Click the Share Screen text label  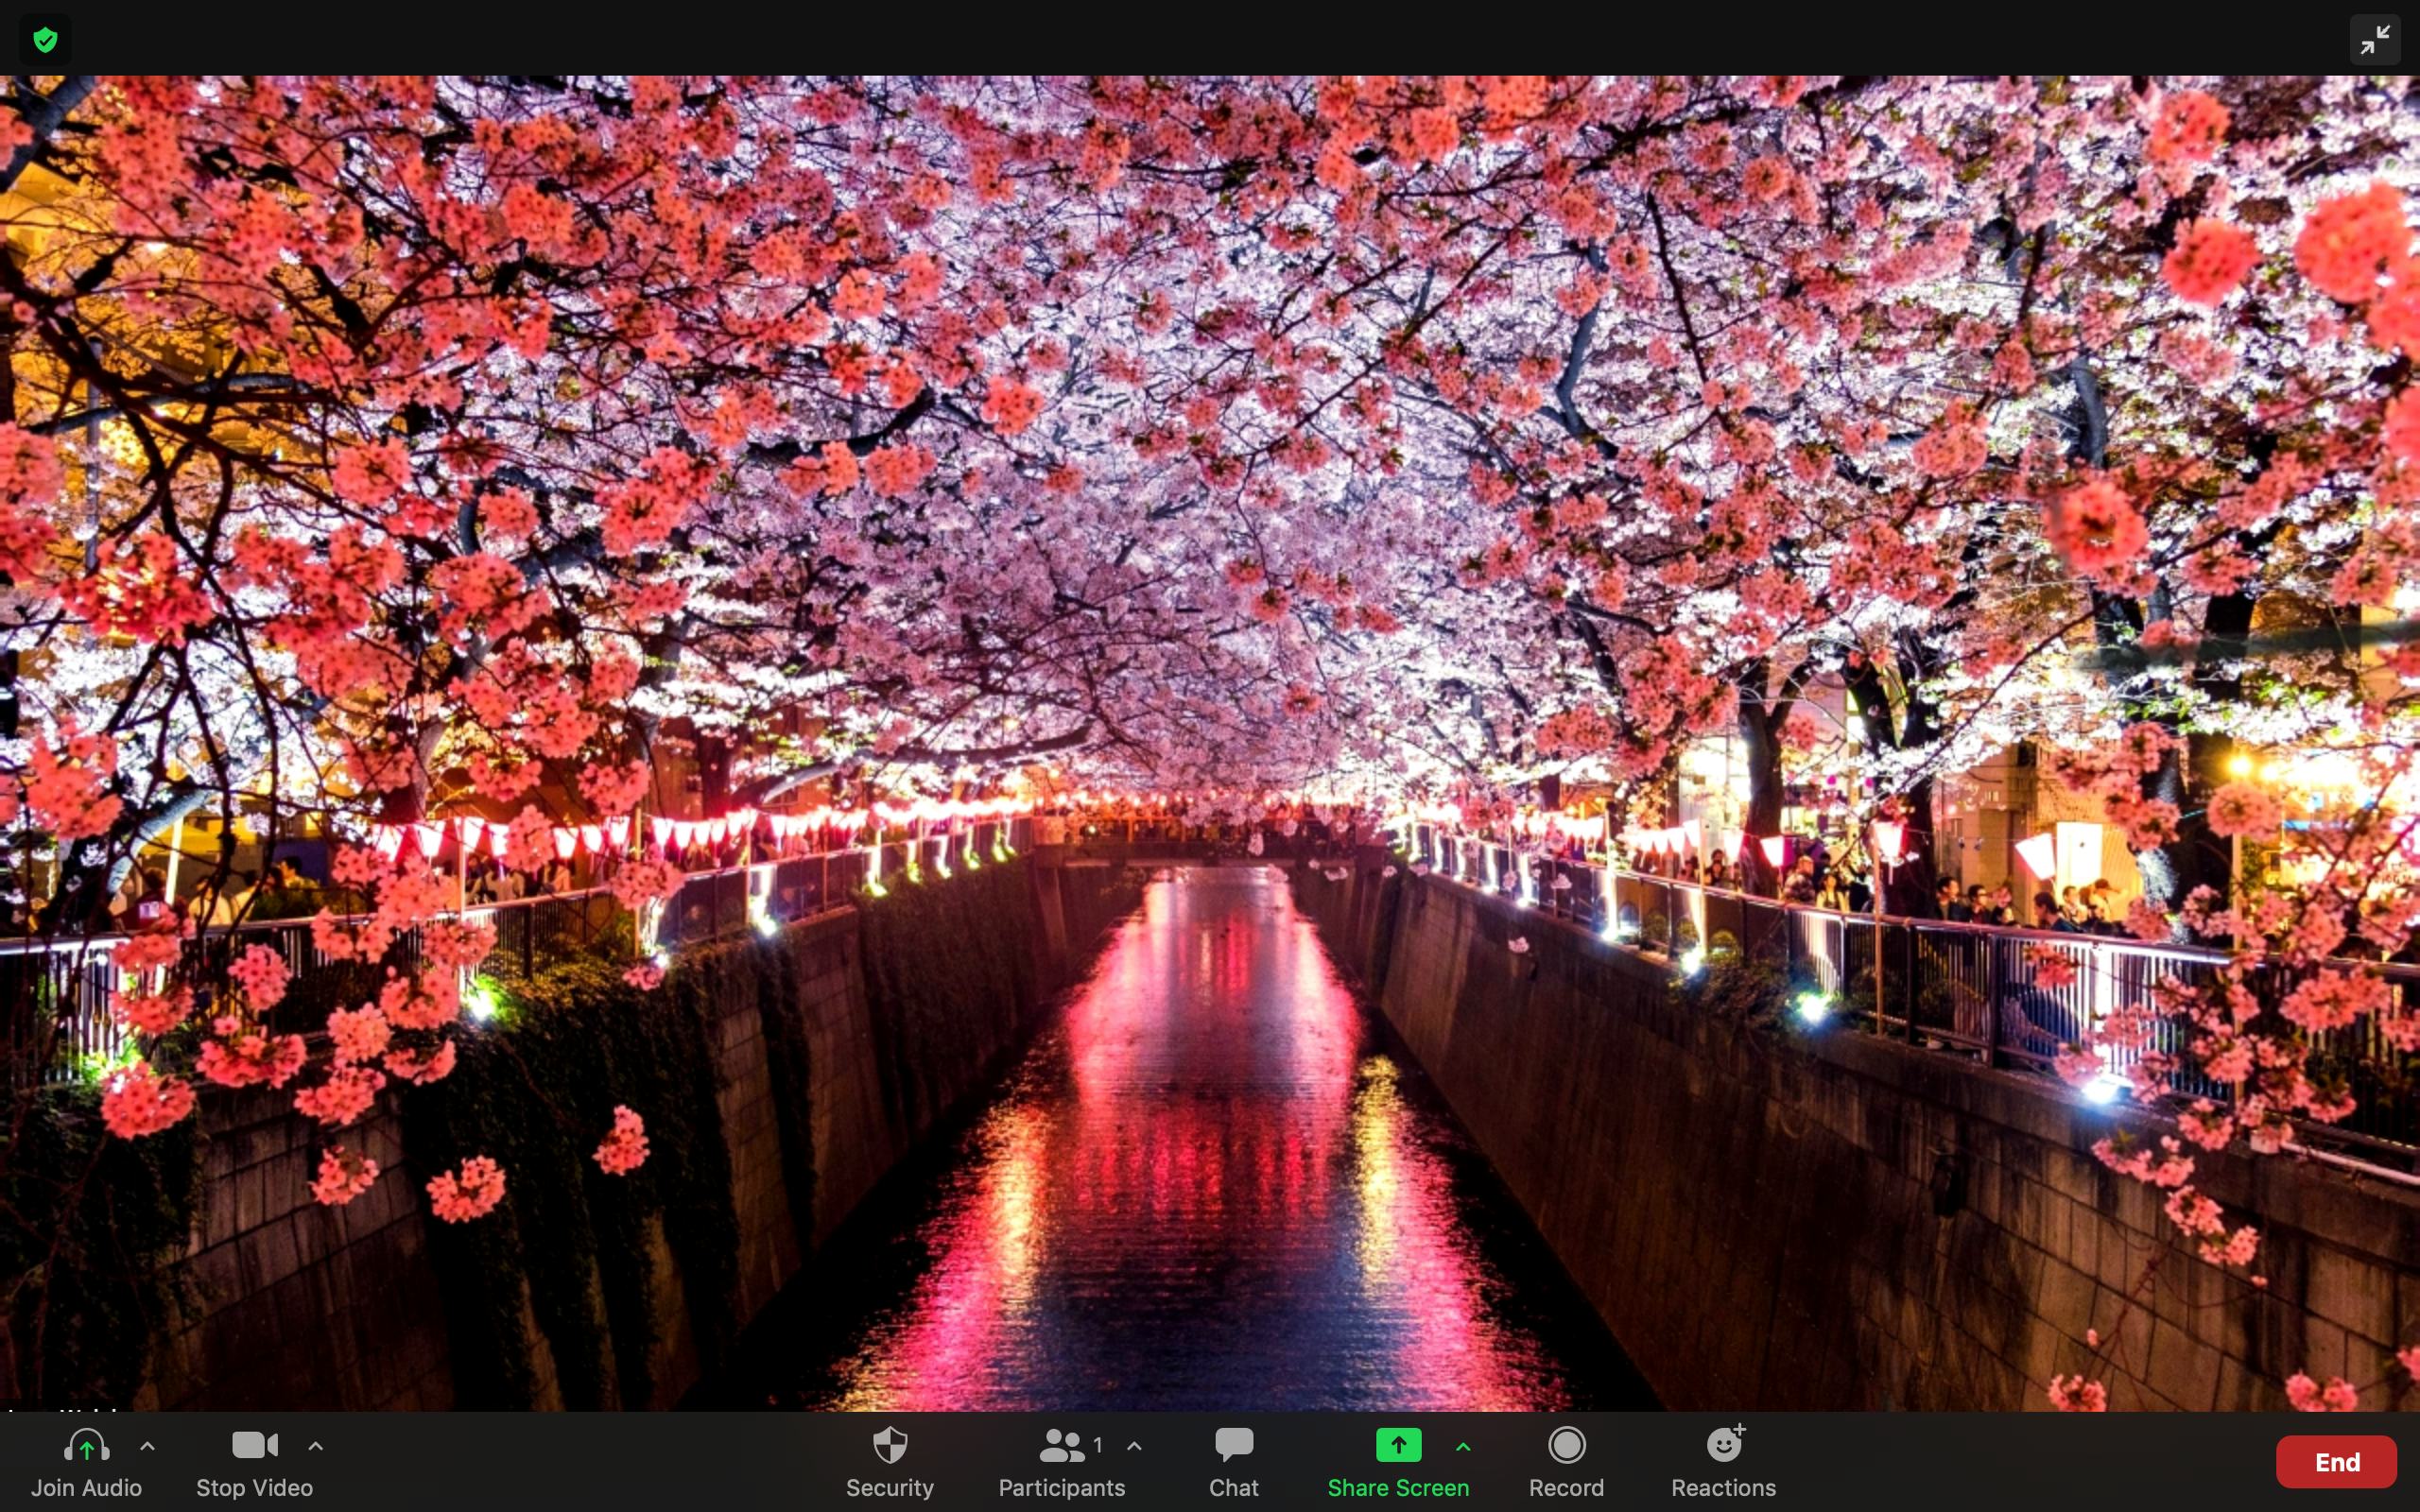(x=1398, y=1488)
